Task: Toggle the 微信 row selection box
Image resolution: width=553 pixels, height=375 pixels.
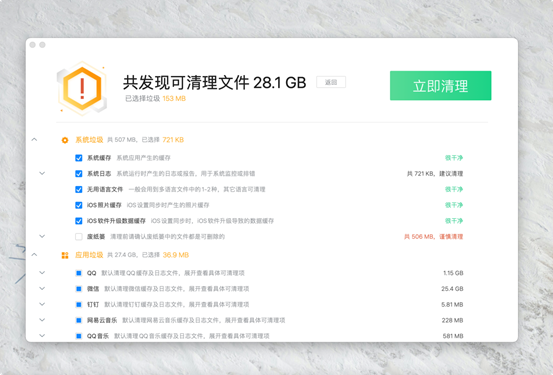Action: point(79,289)
